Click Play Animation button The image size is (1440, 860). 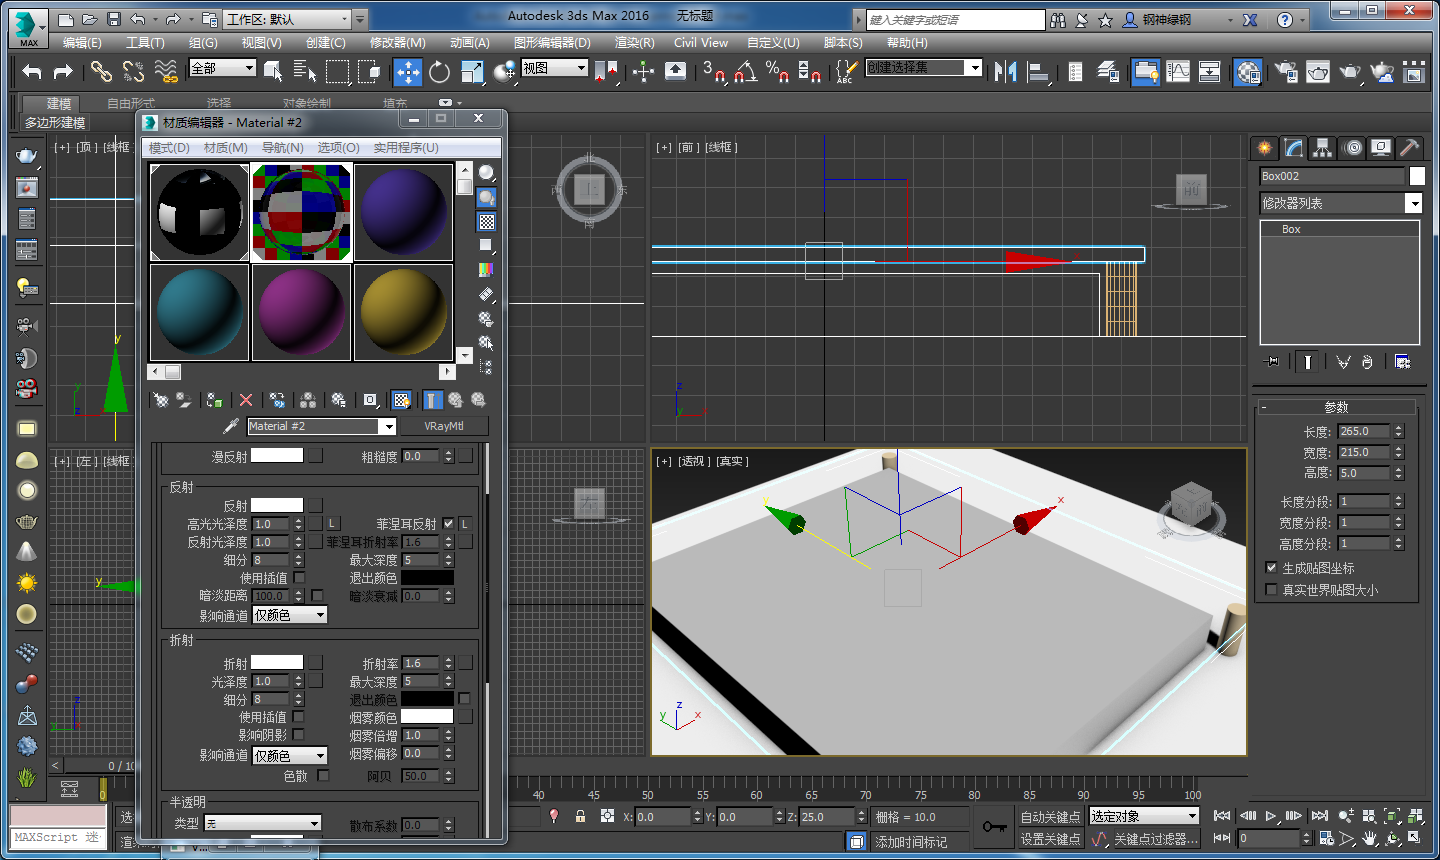tap(1271, 816)
